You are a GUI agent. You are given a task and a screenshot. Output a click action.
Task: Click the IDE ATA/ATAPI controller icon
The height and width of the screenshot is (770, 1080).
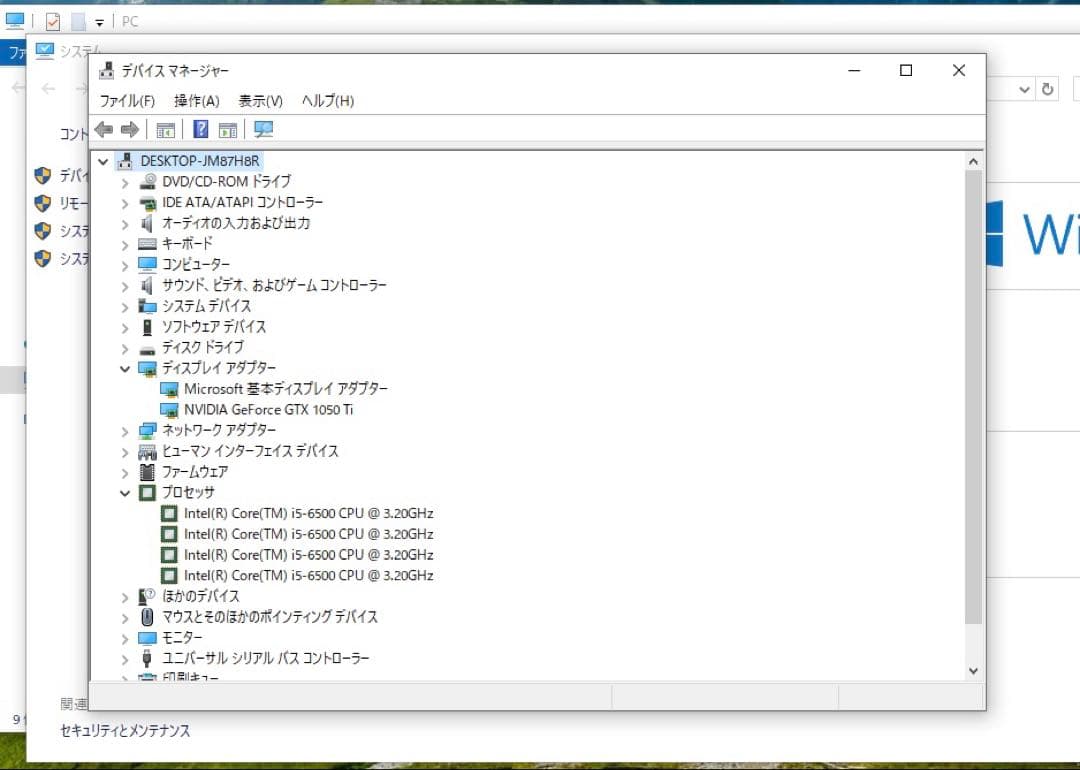(x=147, y=202)
